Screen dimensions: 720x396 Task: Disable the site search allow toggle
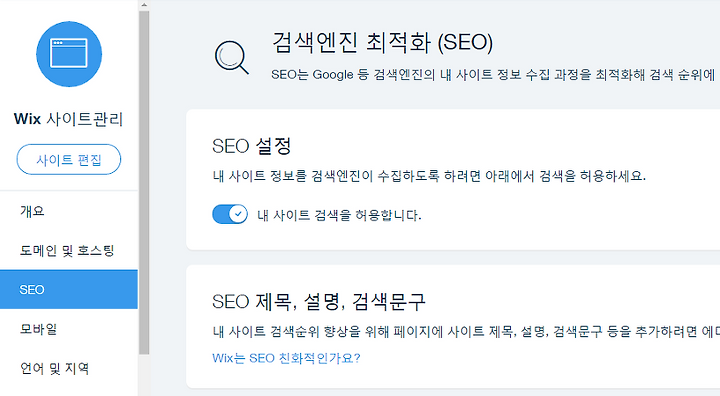pyautogui.click(x=230, y=214)
